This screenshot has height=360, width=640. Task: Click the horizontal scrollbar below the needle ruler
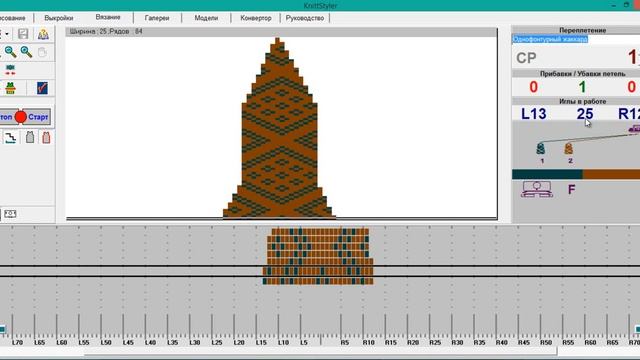click(320, 352)
